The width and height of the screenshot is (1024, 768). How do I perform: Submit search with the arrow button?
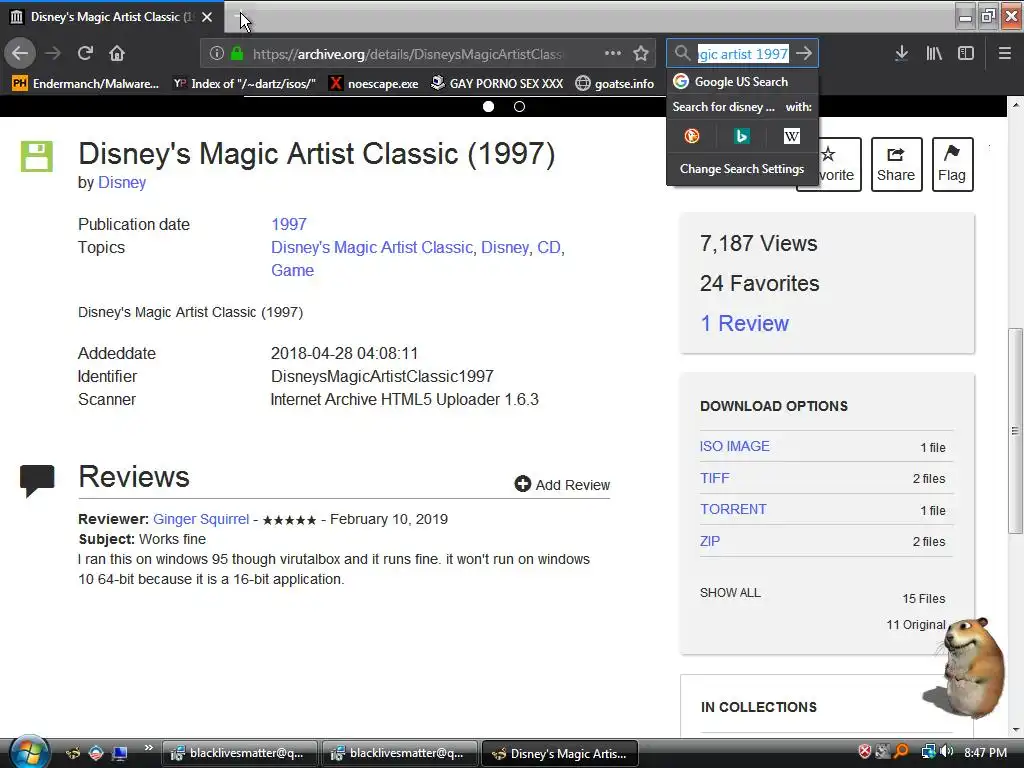point(805,54)
